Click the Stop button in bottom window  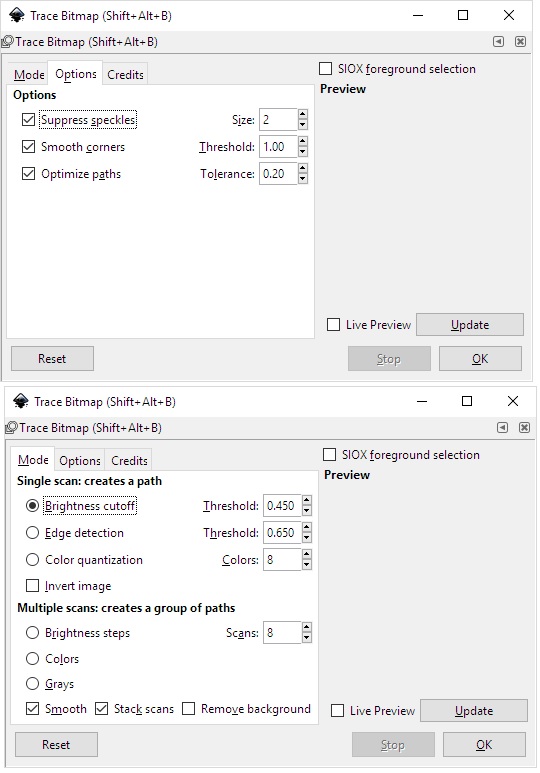coord(393,744)
